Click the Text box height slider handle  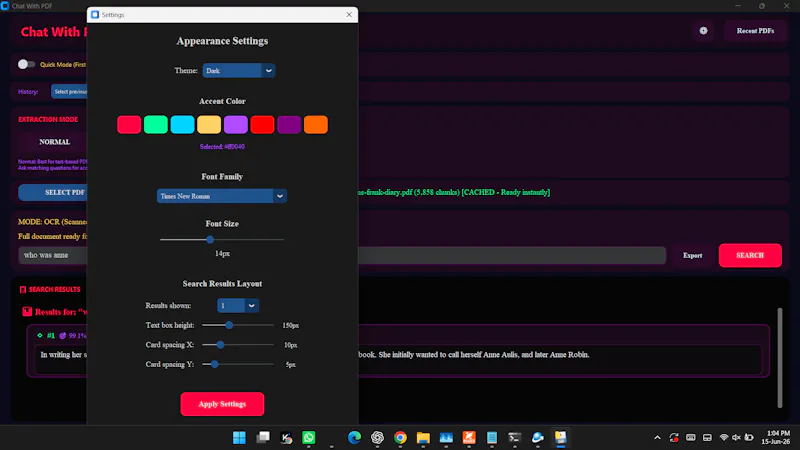click(x=229, y=325)
